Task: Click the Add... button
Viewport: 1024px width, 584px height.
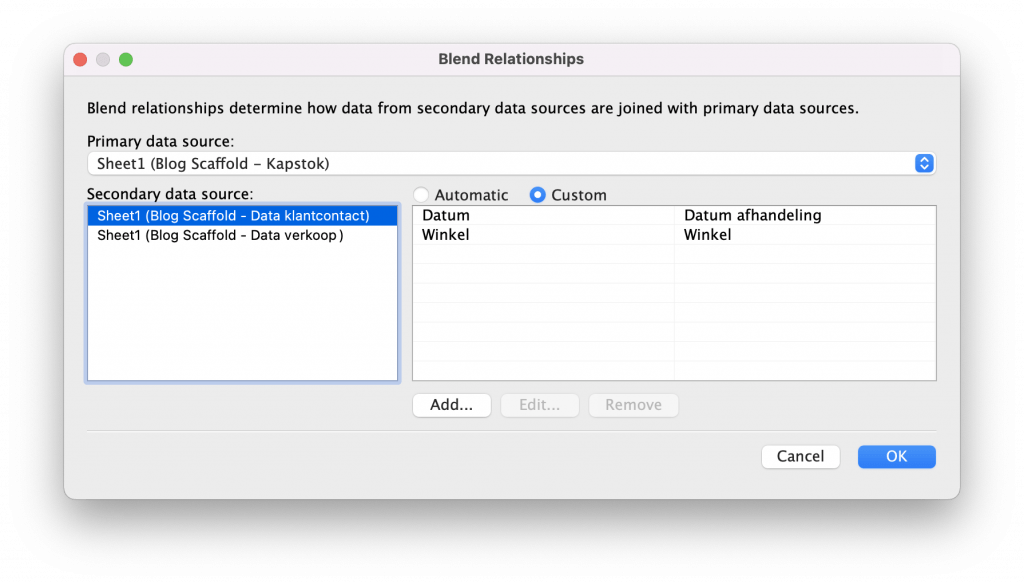Action: click(x=451, y=405)
